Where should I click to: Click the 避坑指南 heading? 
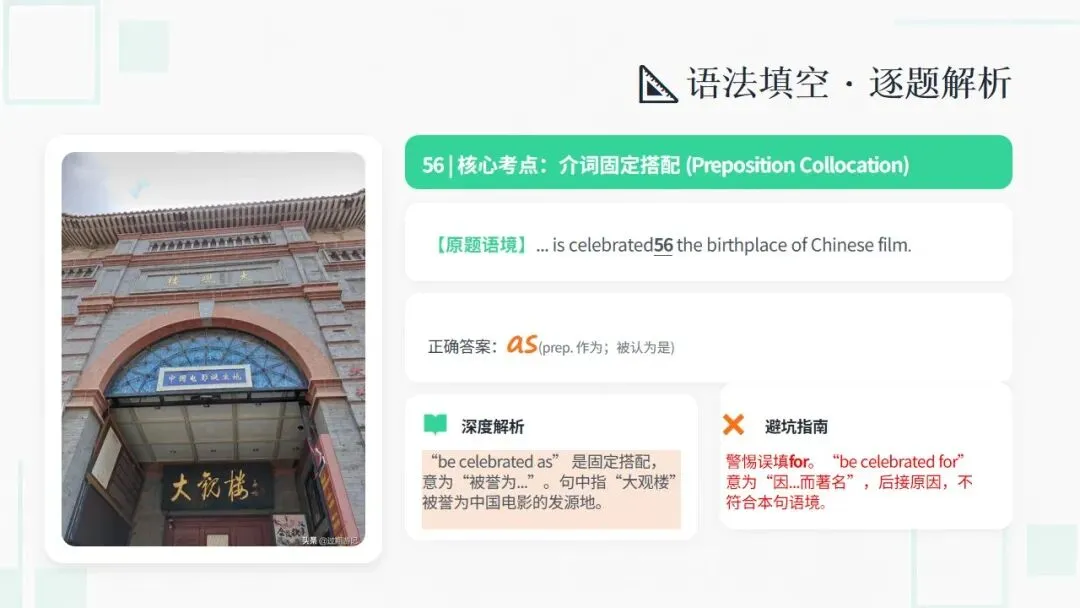click(796, 427)
